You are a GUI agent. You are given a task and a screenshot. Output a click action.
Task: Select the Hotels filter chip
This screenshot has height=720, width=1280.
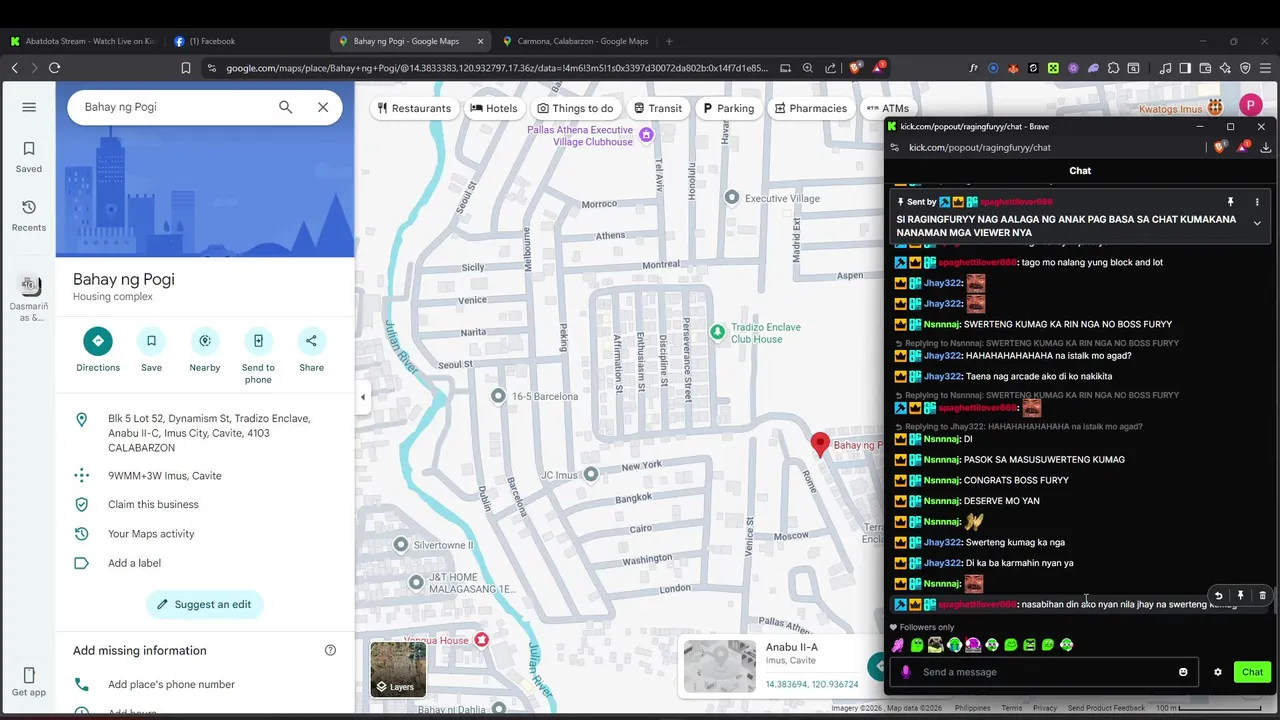[494, 108]
